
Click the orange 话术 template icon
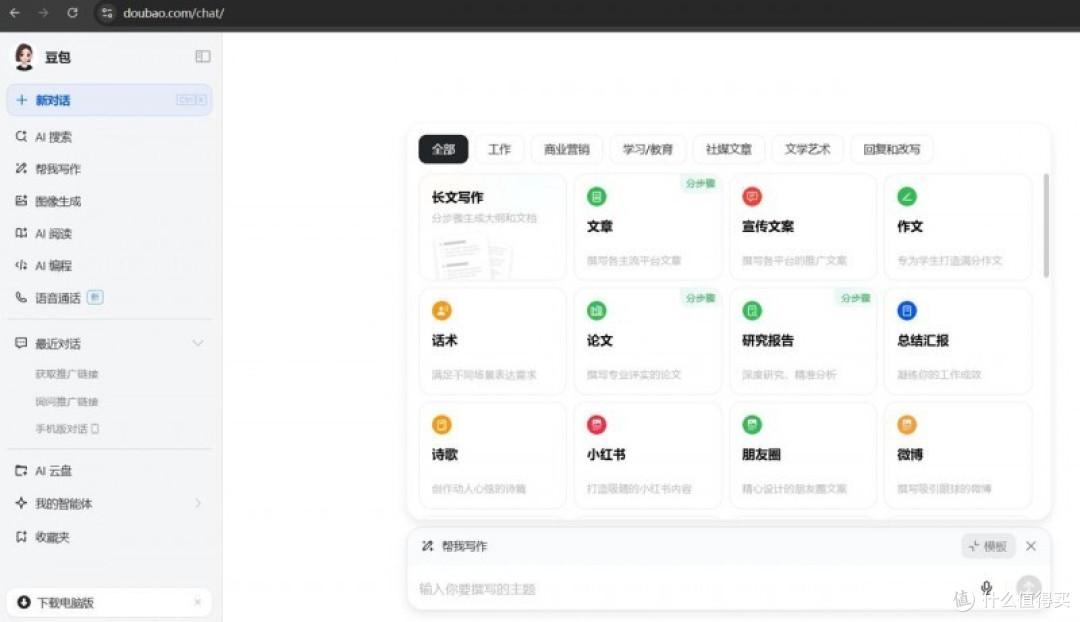[x=442, y=311]
